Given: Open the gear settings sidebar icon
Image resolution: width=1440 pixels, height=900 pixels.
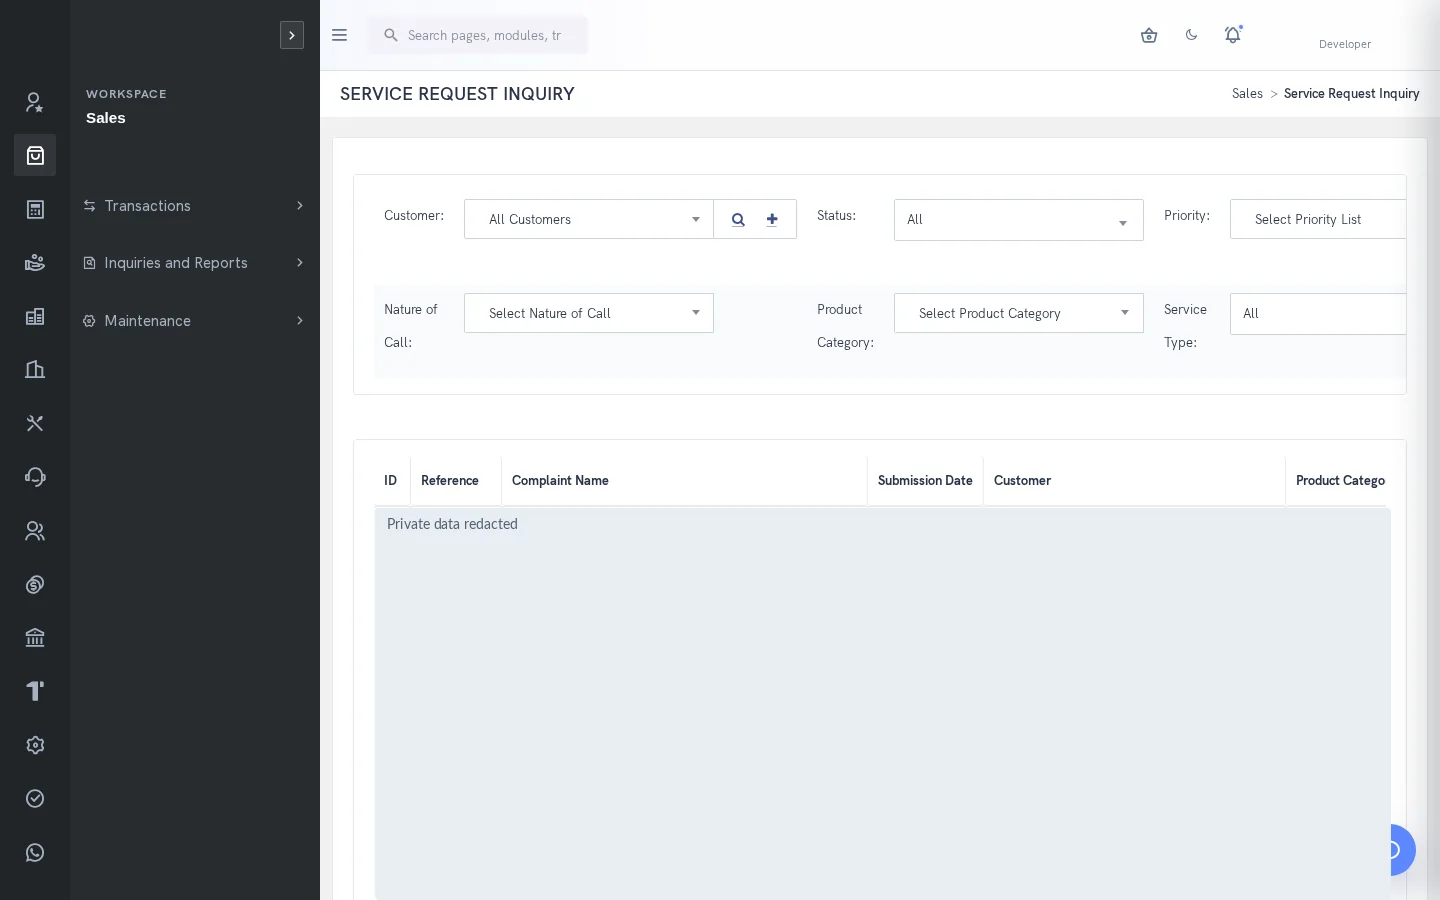Looking at the screenshot, I should (x=35, y=745).
